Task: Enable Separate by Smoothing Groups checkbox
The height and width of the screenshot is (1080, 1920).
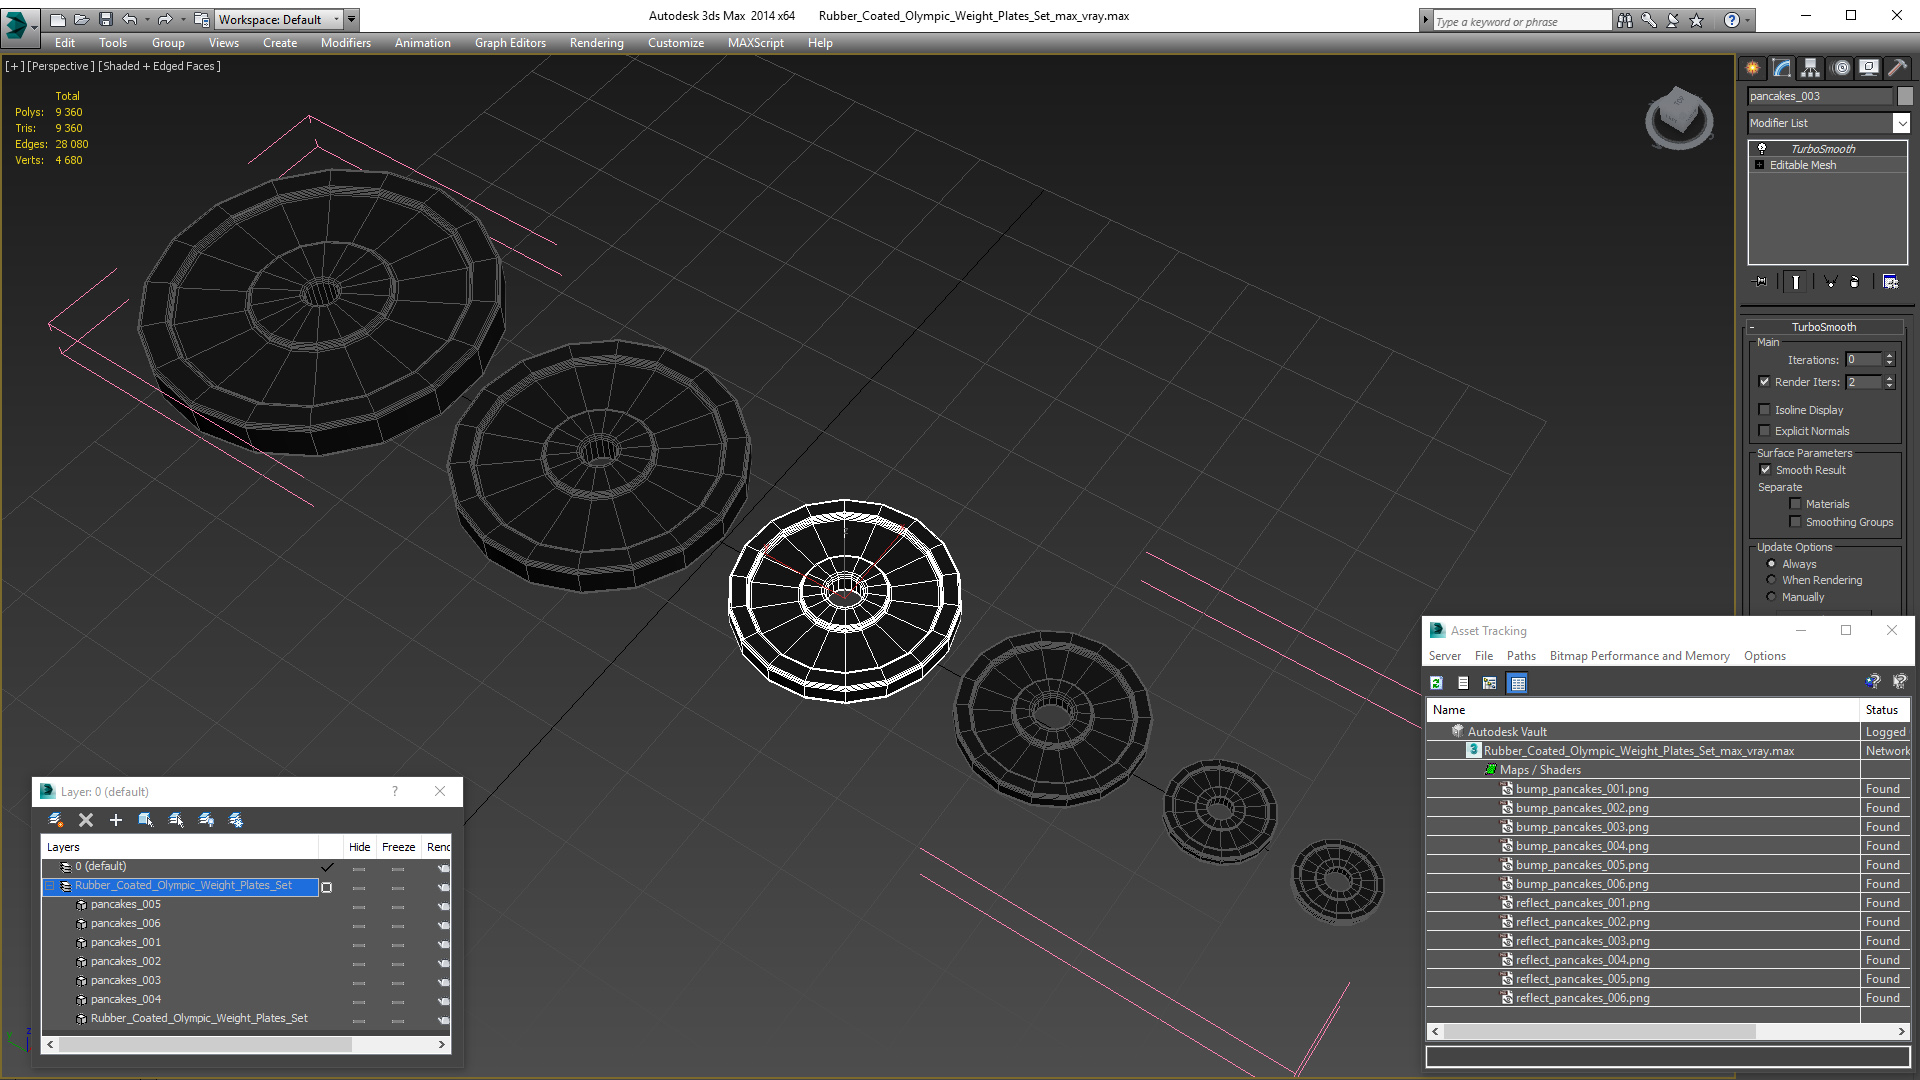Action: click(x=1795, y=522)
